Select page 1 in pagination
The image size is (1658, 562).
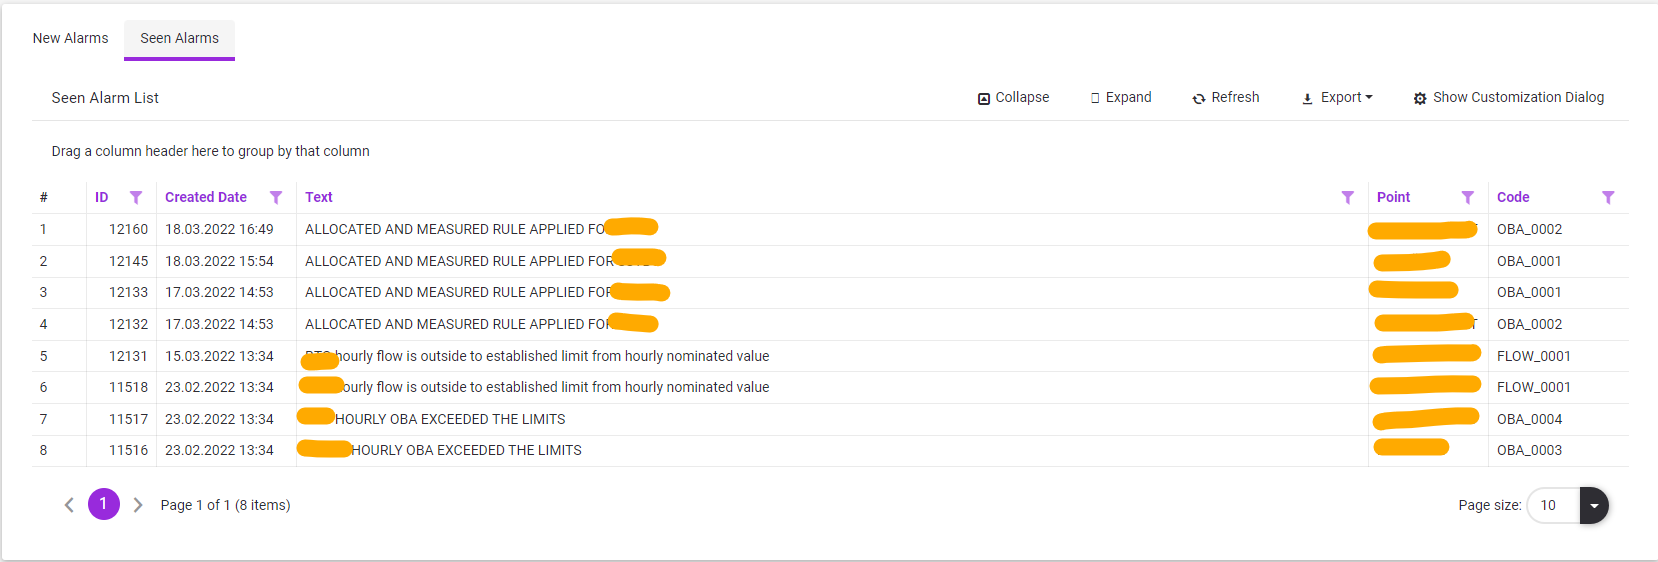pyautogui.click(x=103, y=504)
